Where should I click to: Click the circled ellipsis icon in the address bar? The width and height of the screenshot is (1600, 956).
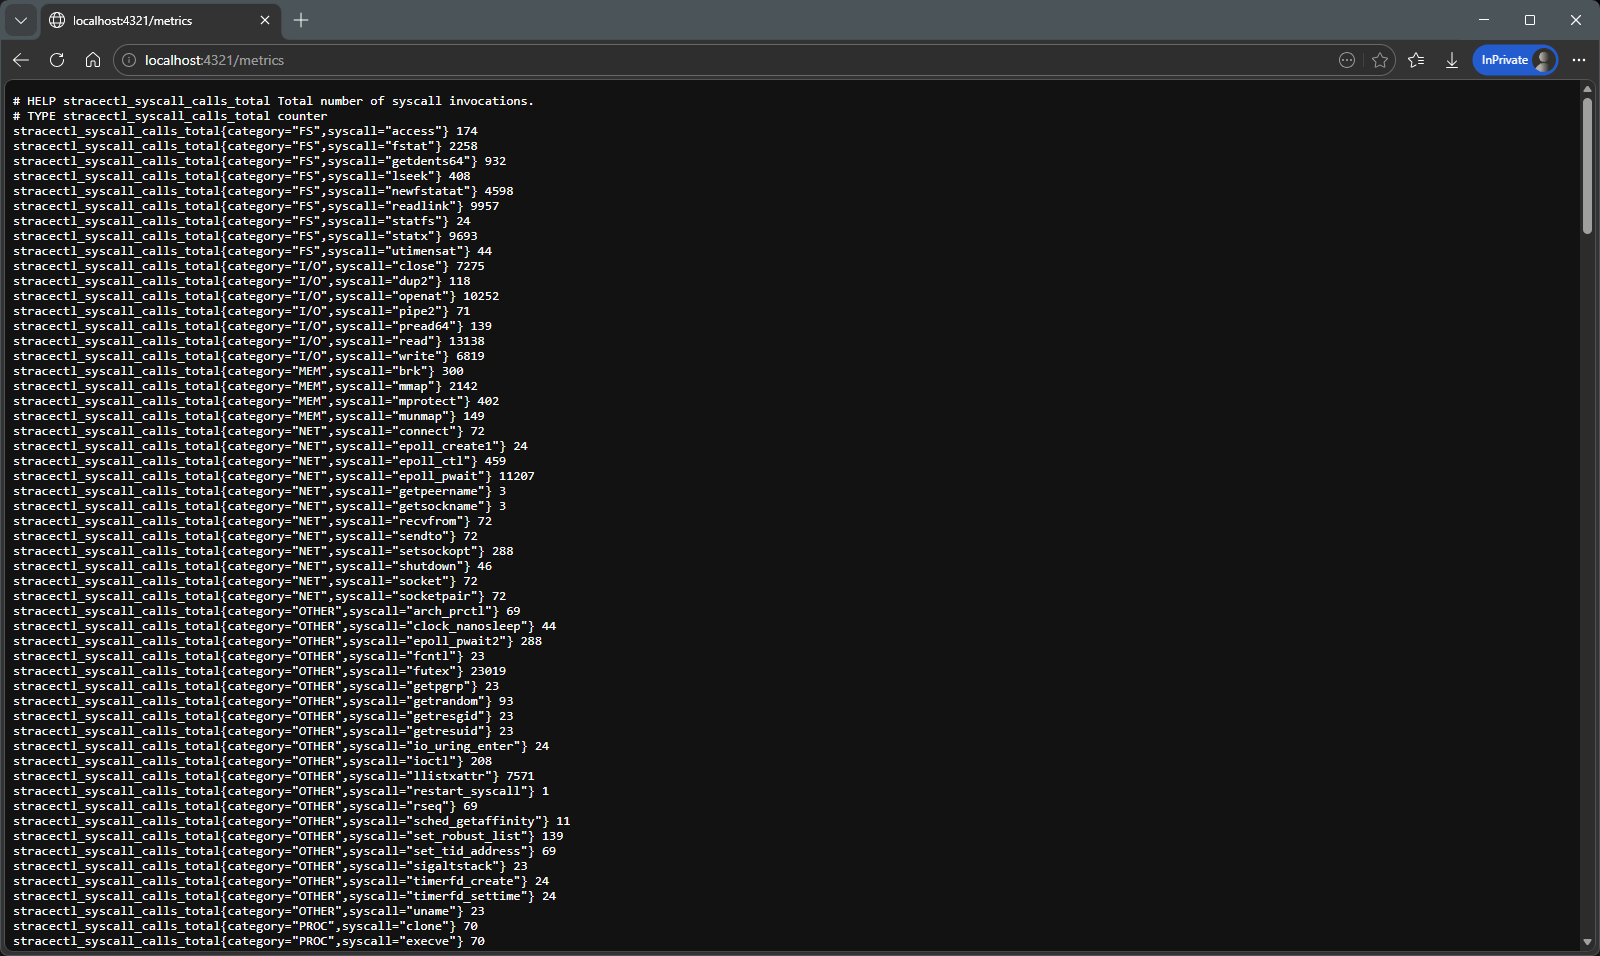coord(1347,60)
